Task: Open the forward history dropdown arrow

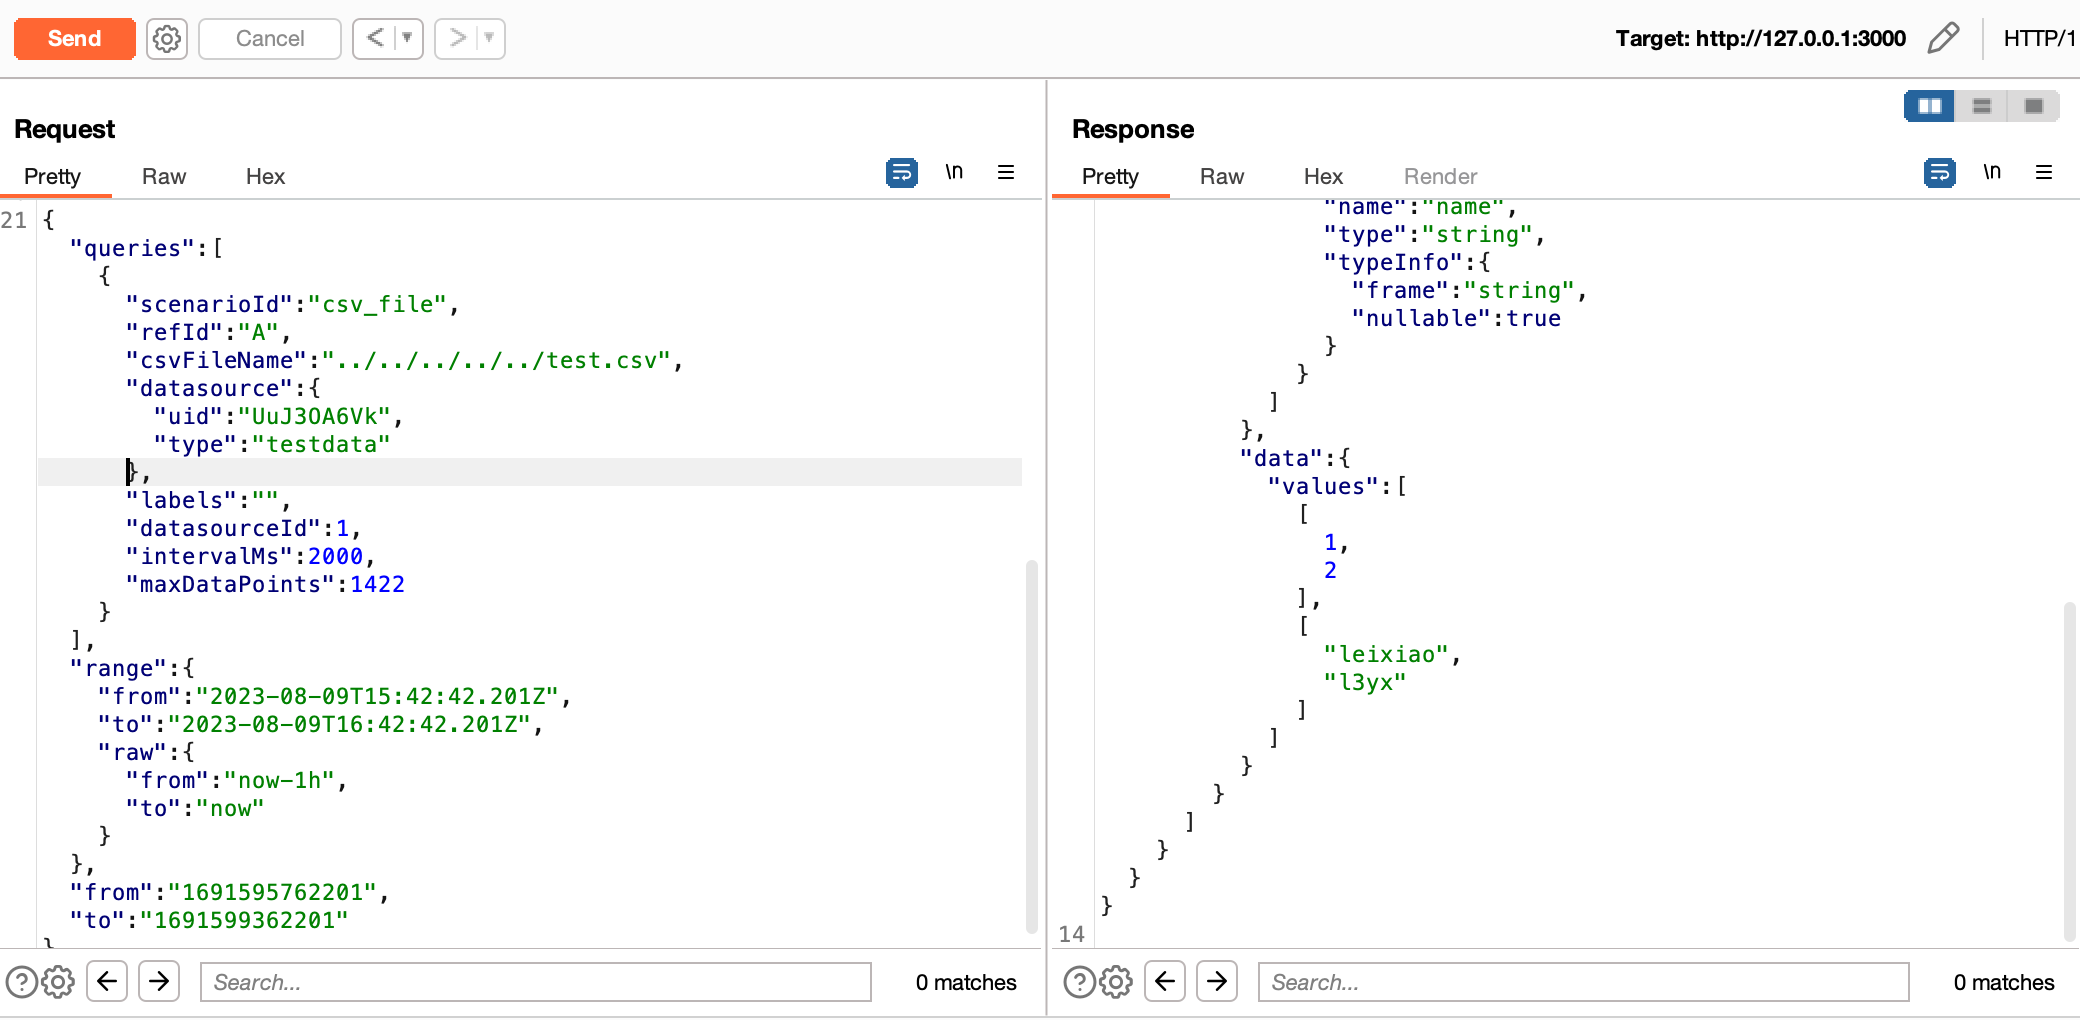Action: (x=489, y=38)
